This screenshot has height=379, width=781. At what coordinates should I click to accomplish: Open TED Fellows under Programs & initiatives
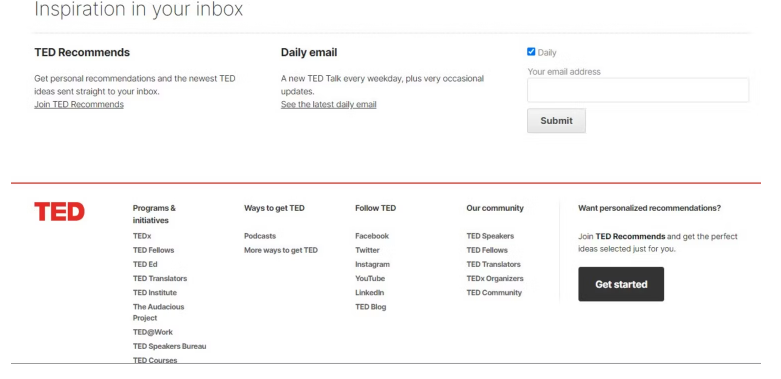point(153,250)
